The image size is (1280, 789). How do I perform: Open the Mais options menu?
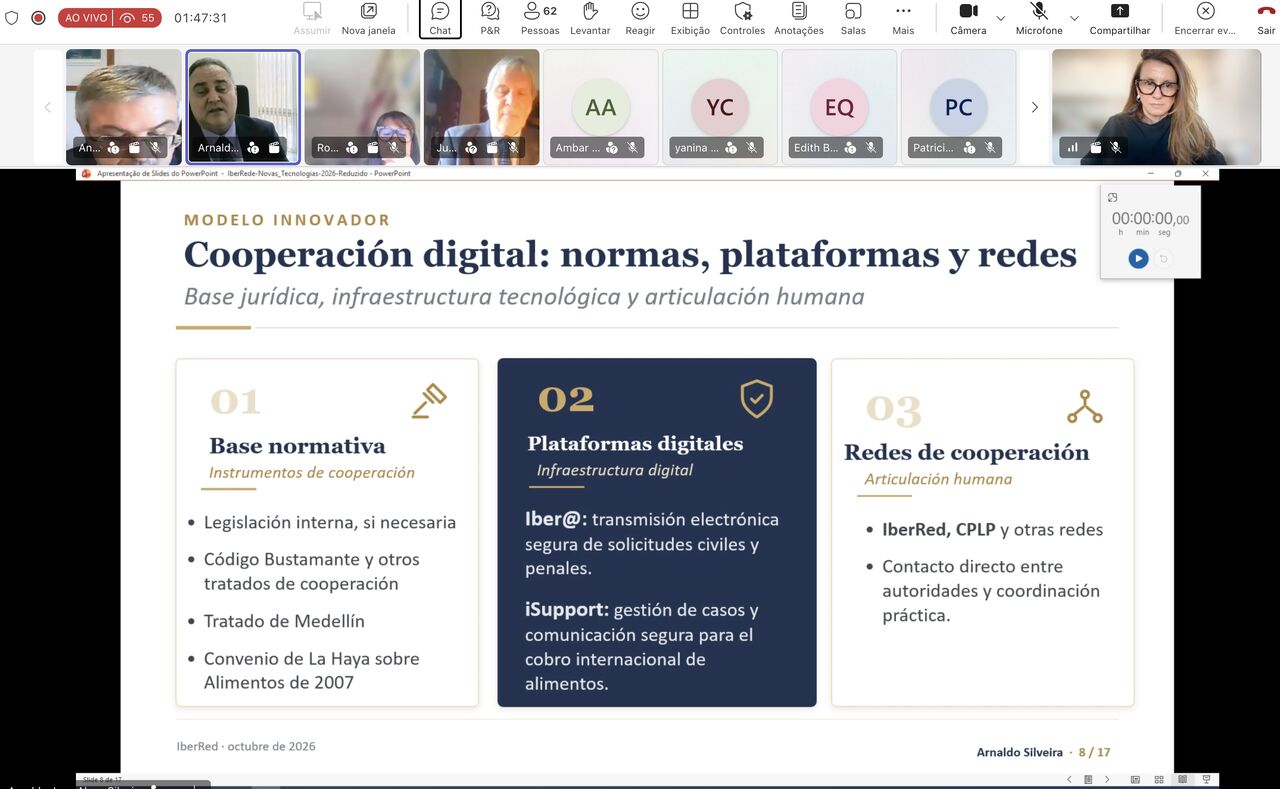pos(903,18)
